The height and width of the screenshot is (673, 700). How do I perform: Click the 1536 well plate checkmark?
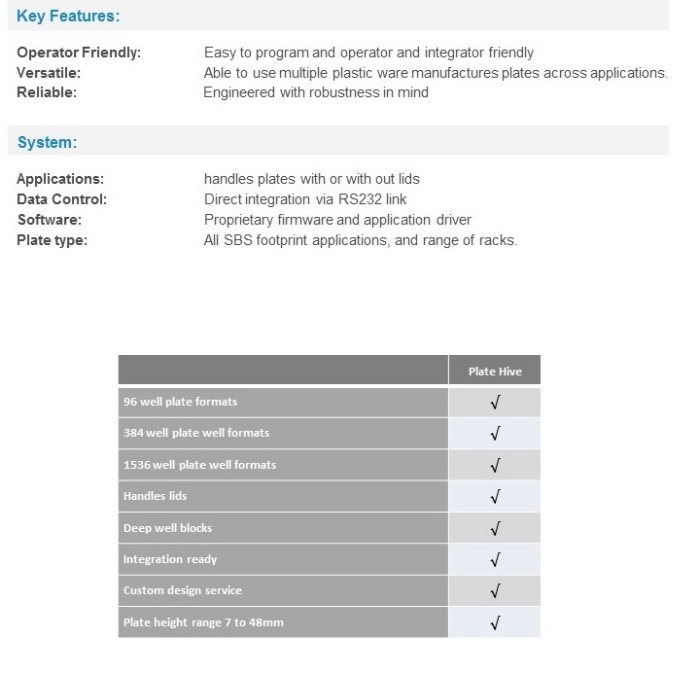pos(495,465)
